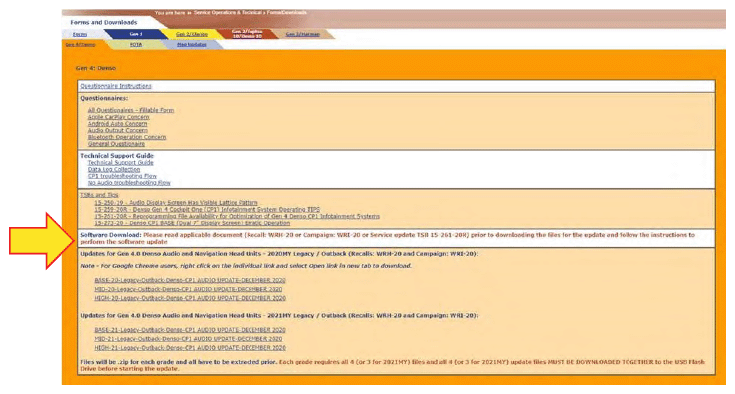Click the 2020MY Legacy / Outback updates heading
The image size is (735, 394).
279,254
